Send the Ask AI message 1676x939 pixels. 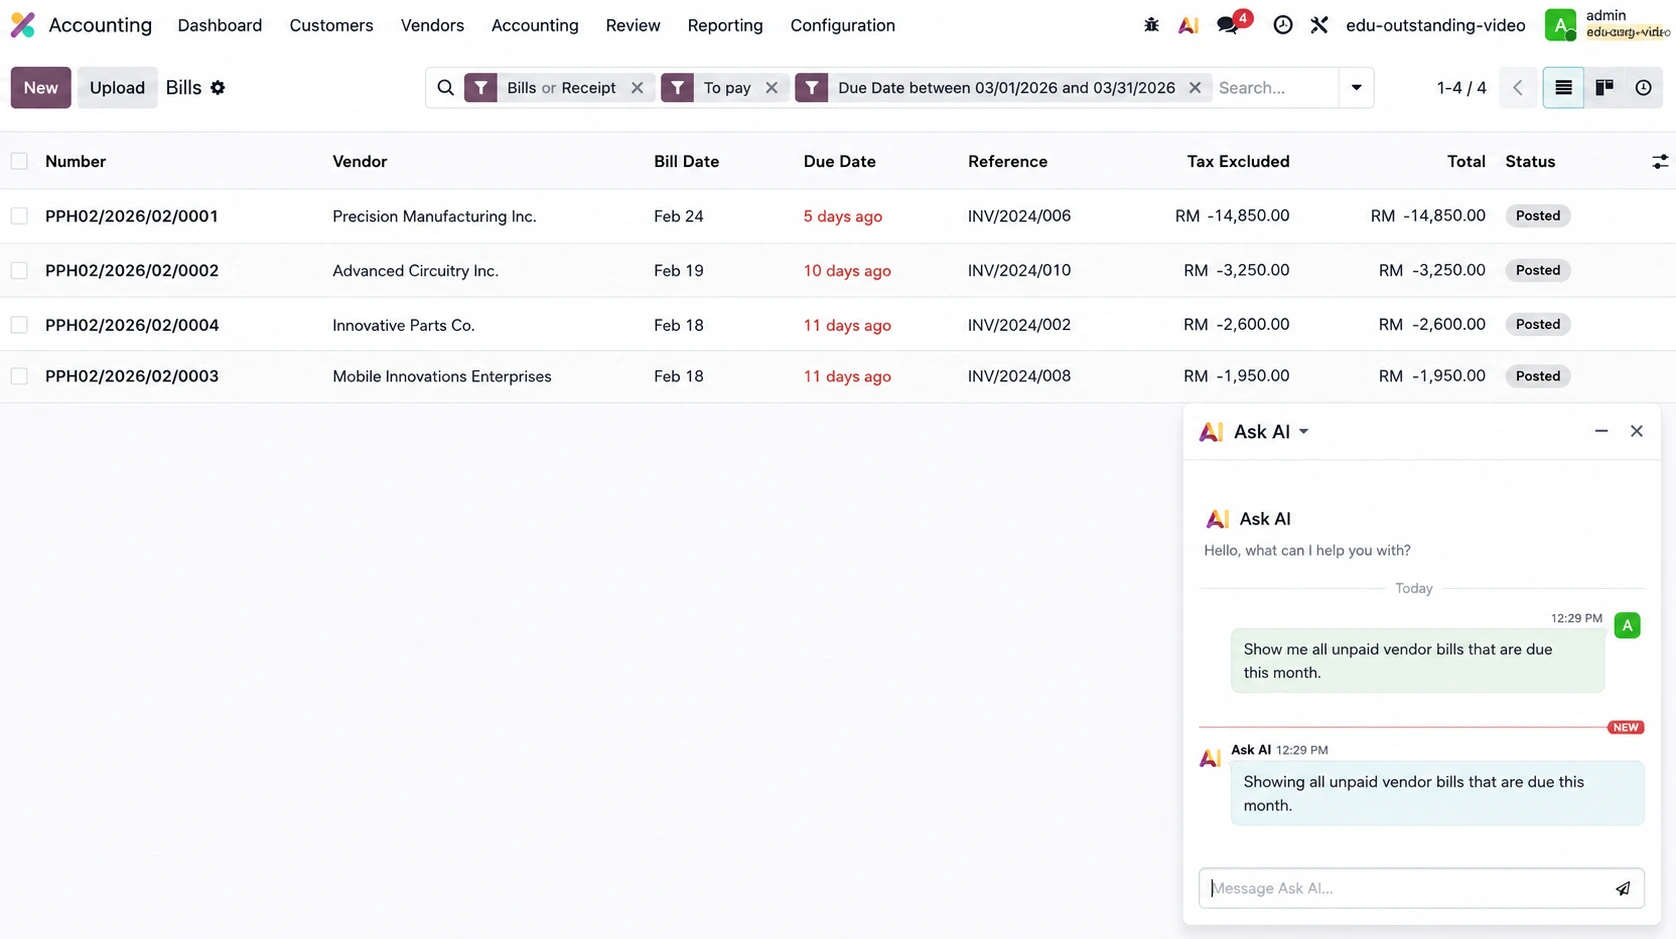[x=1622, y=888]
